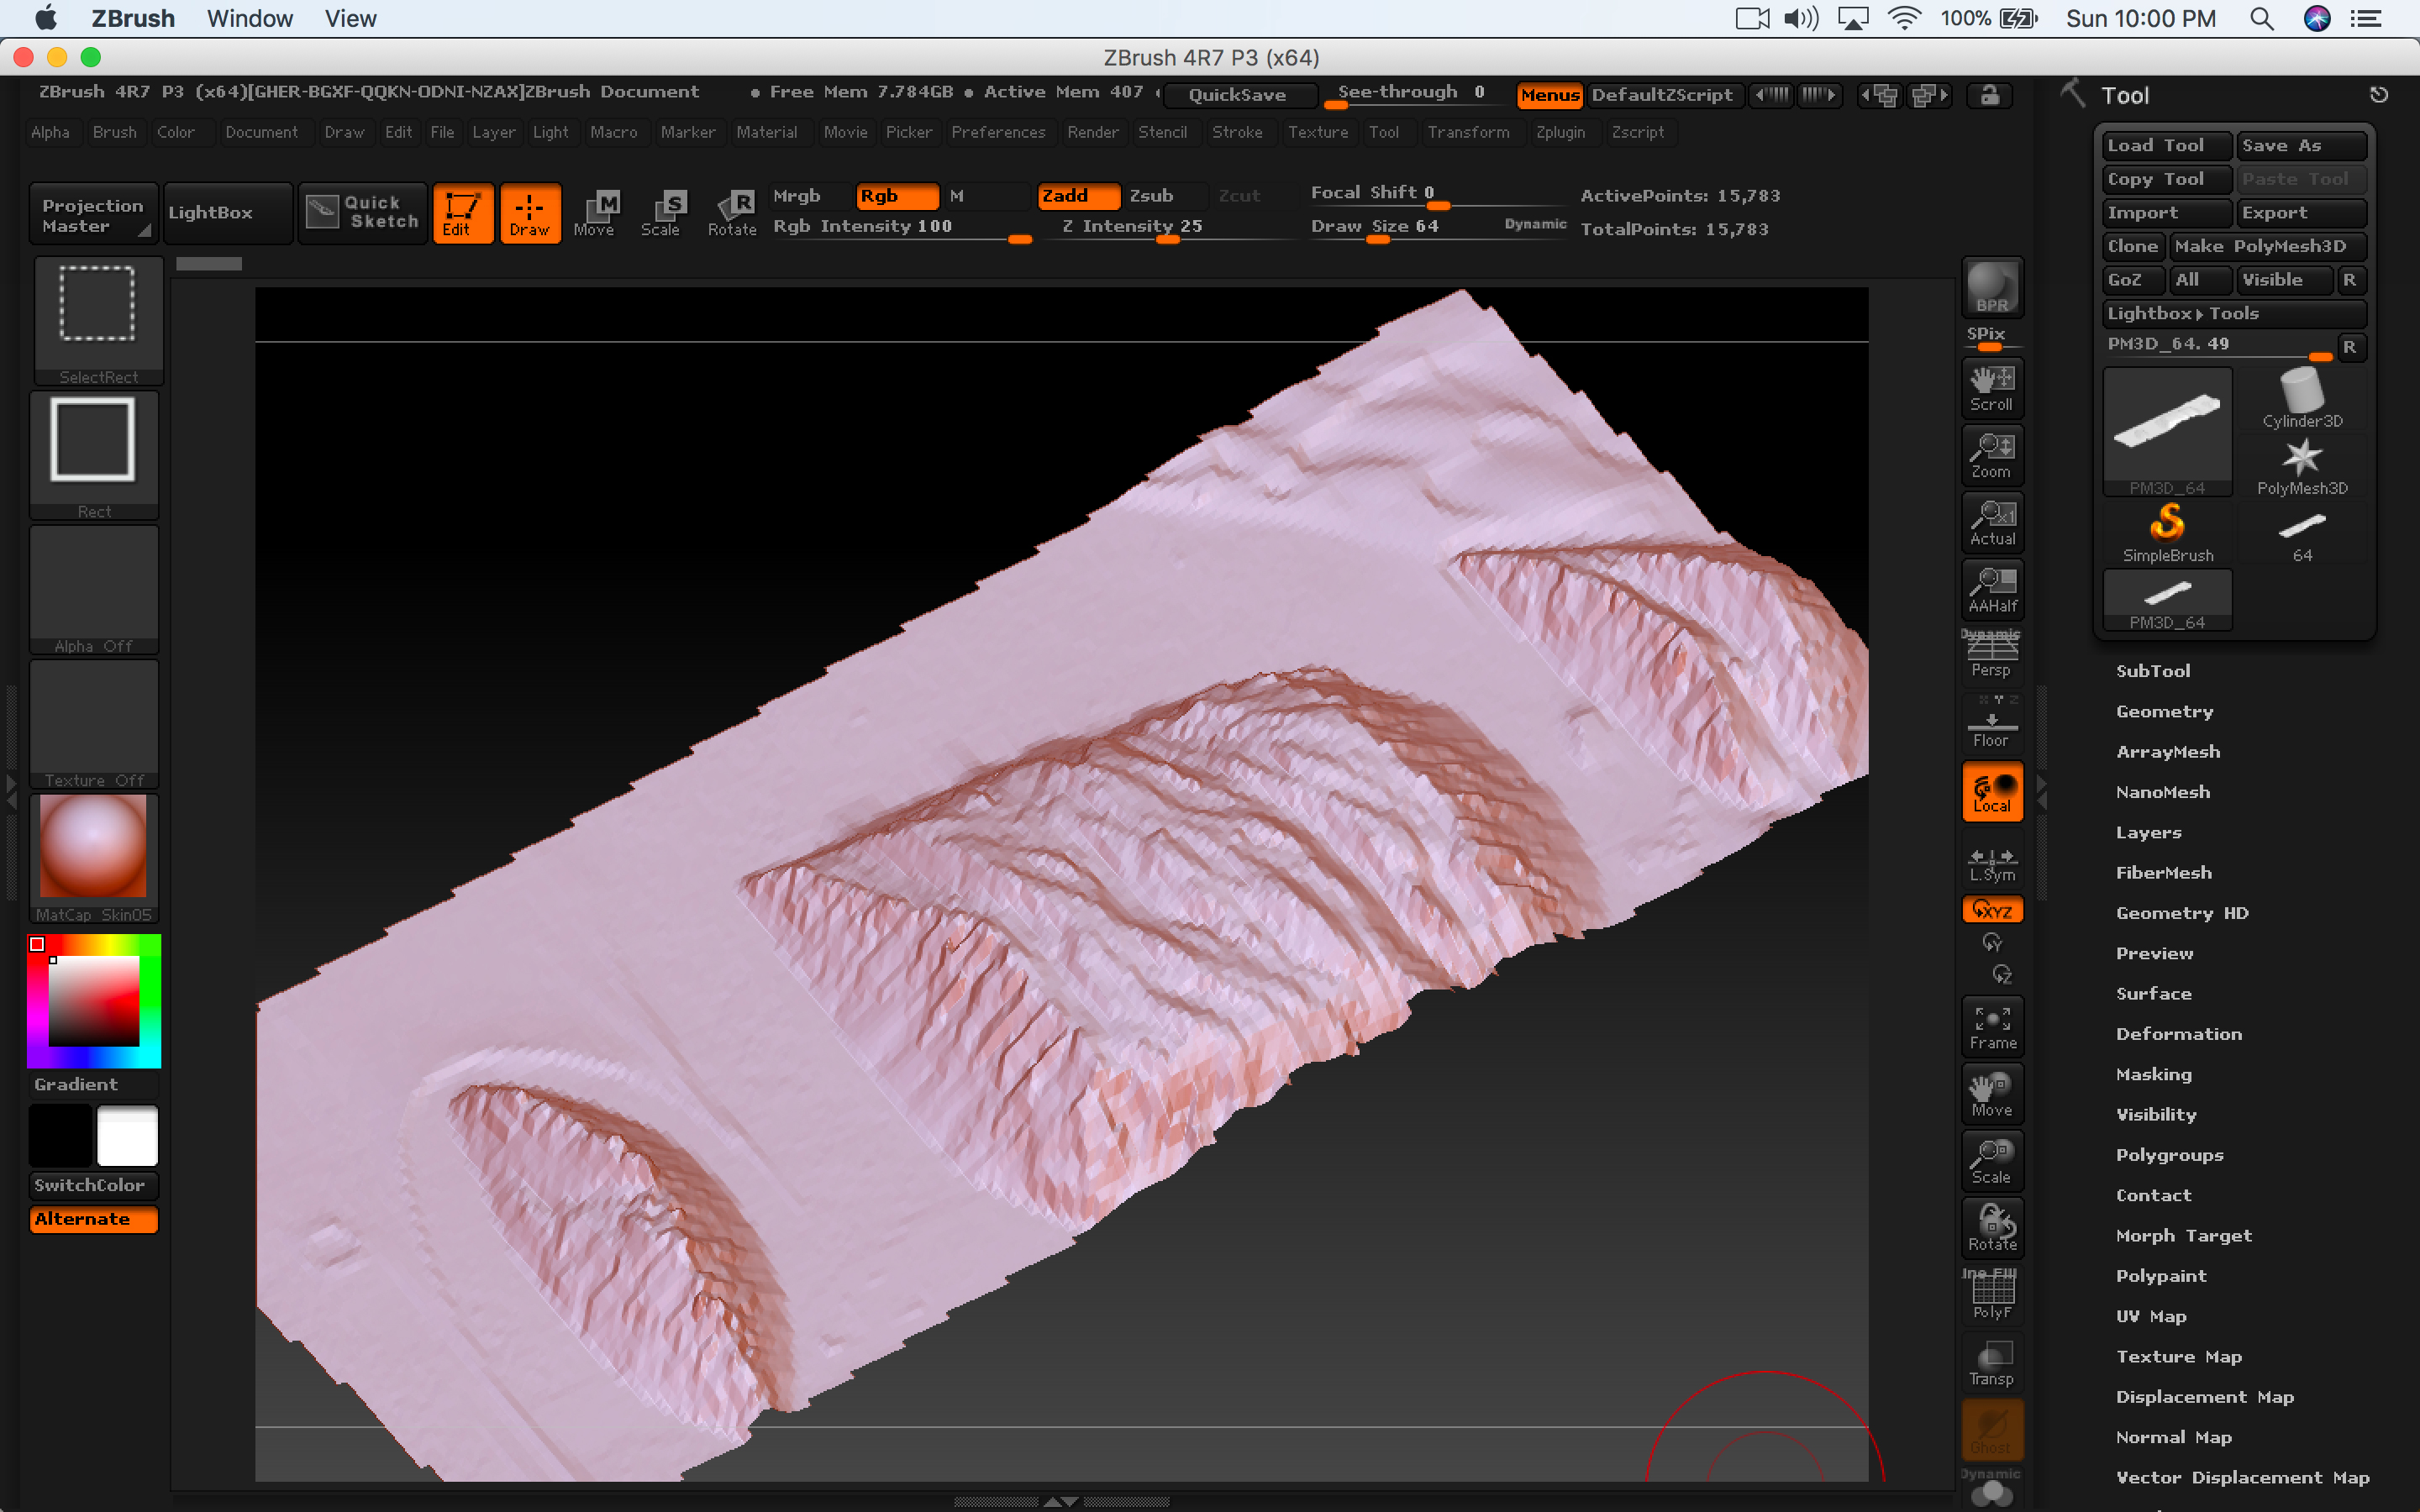This screenshot has height=1512, width=2420.
Task: Click the BPR render icon
Action: pos(1992,287)
